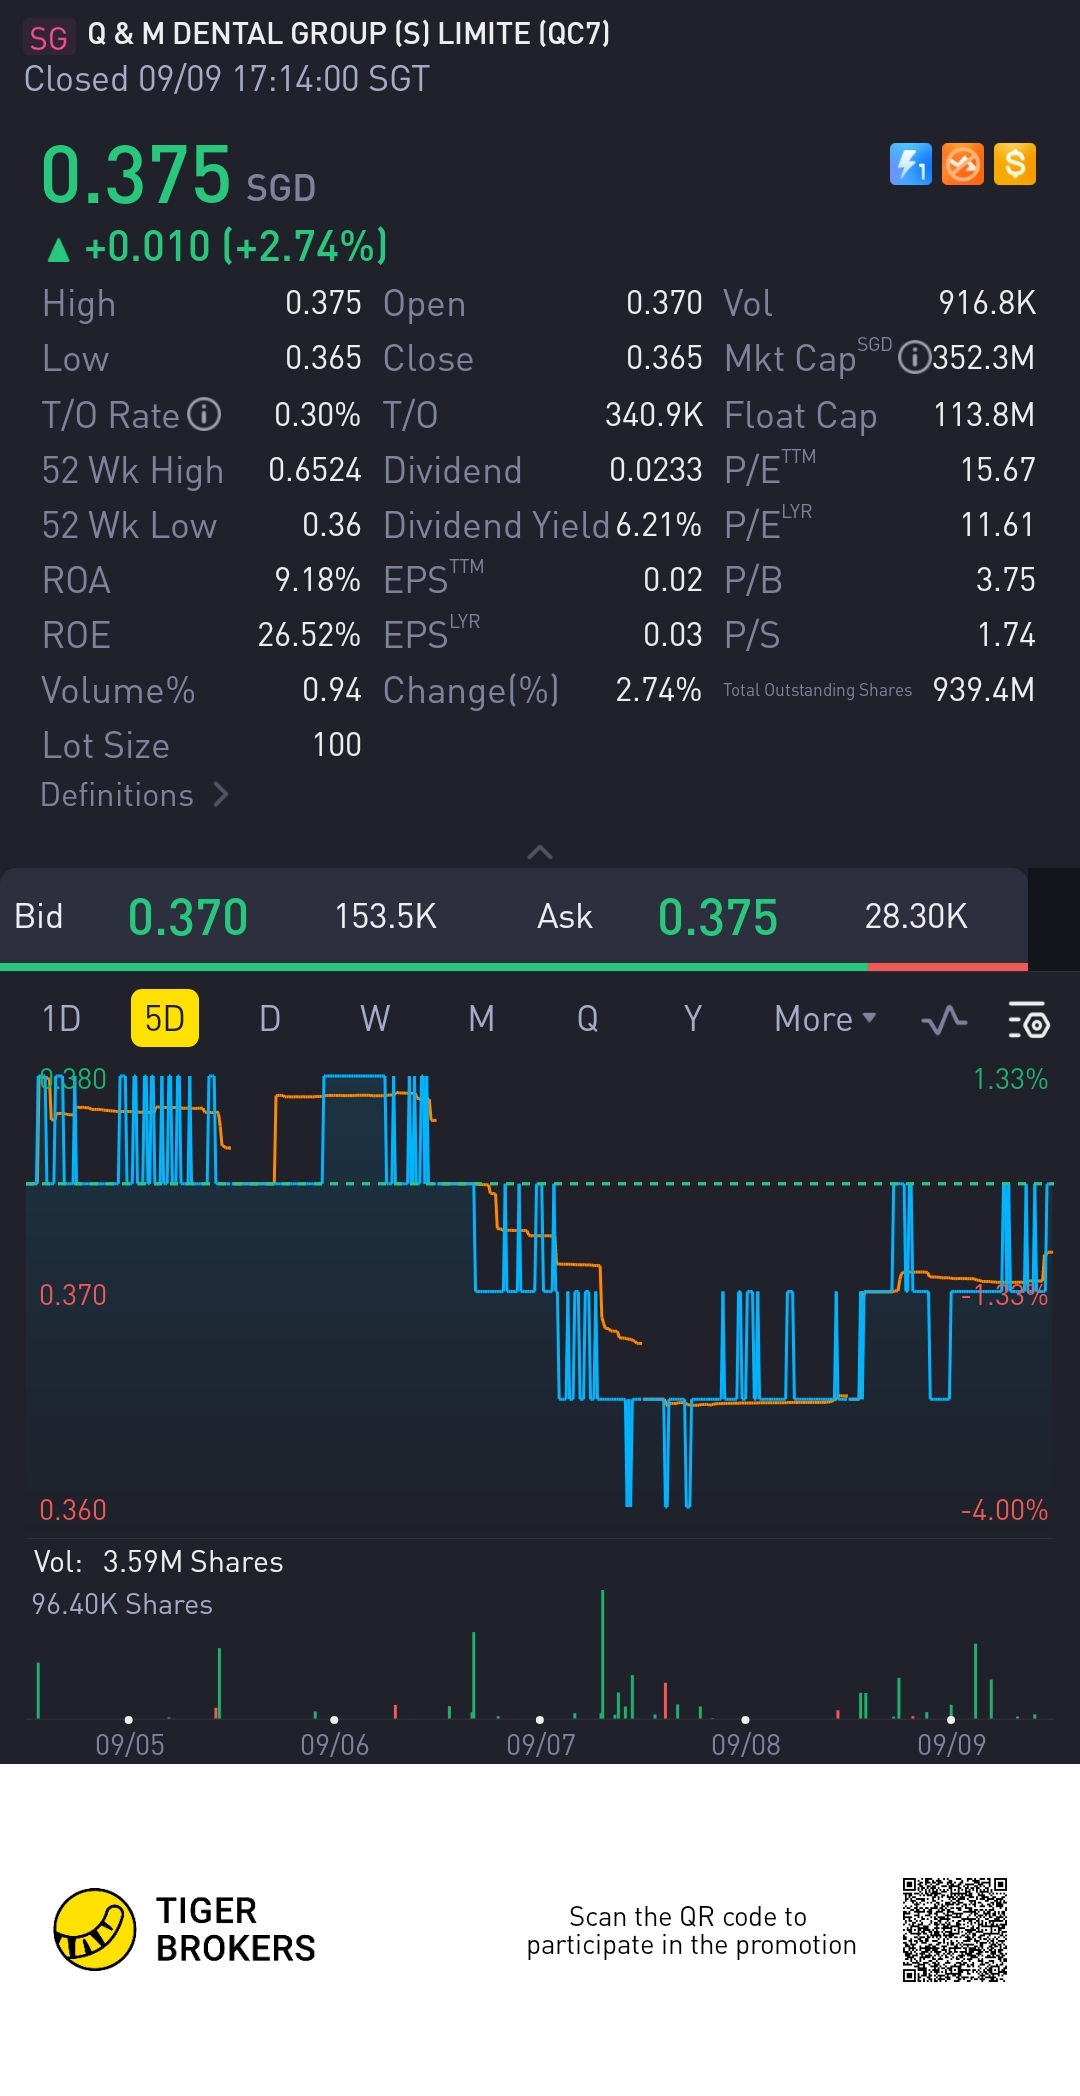Switch to the weekly W tab
1080x2096 pixels.
click(x=375, y=1019)
